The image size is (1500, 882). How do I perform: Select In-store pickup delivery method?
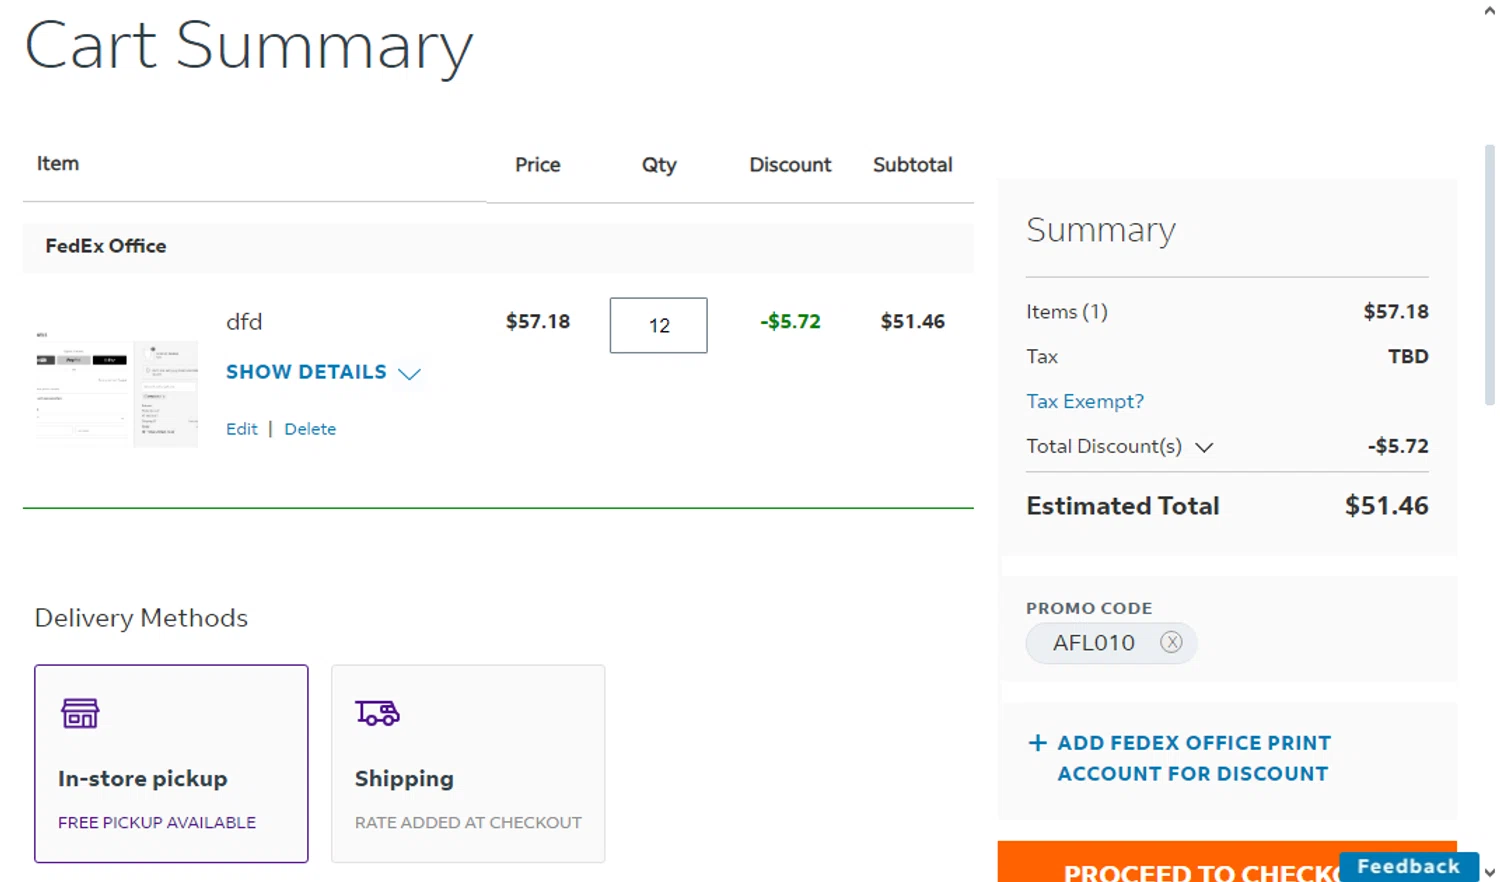pos(171,763)
